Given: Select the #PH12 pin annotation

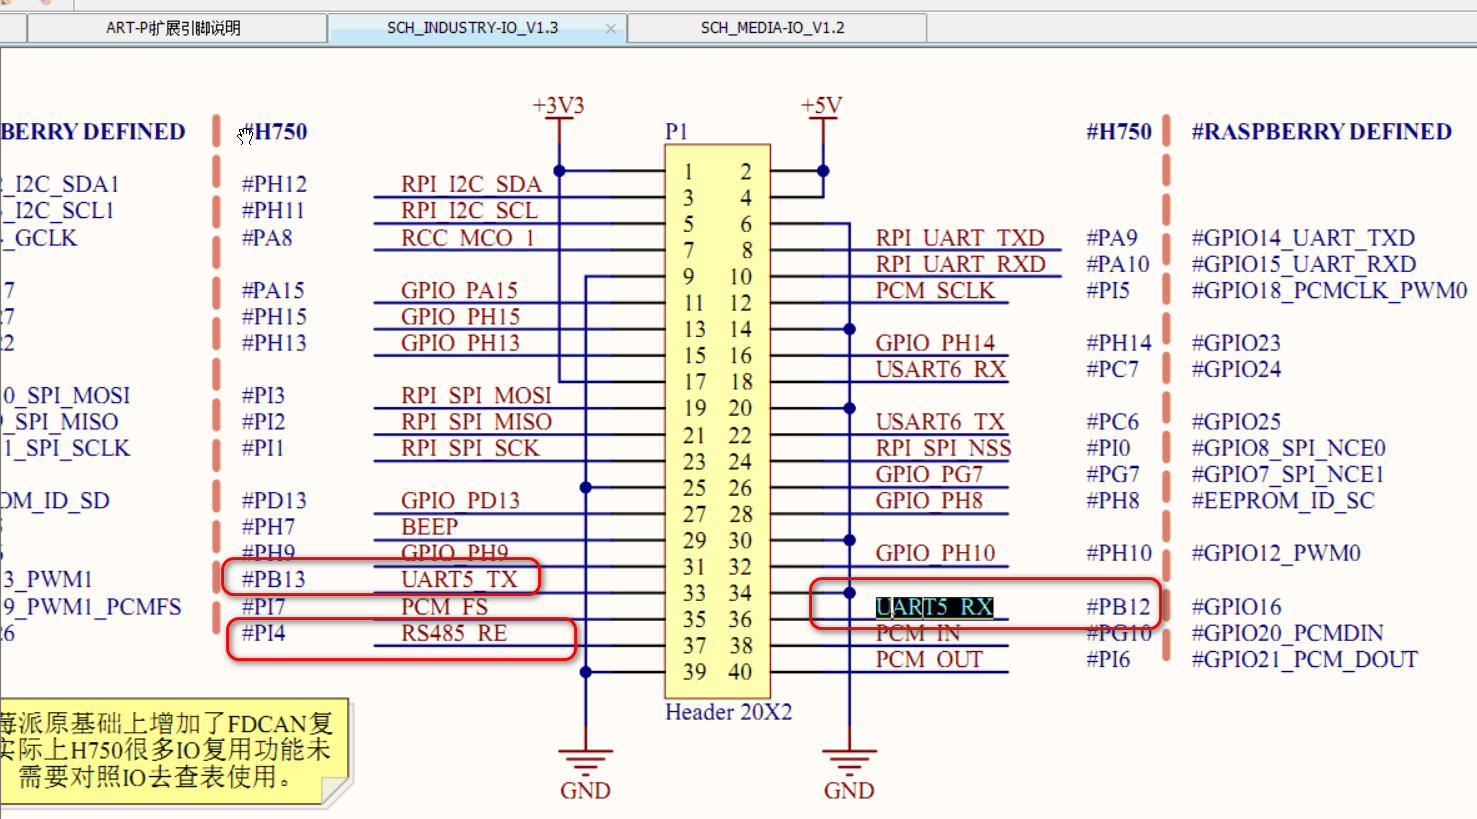Looking at the screenshot, I should pyautogui.click(x=274, y=184).
